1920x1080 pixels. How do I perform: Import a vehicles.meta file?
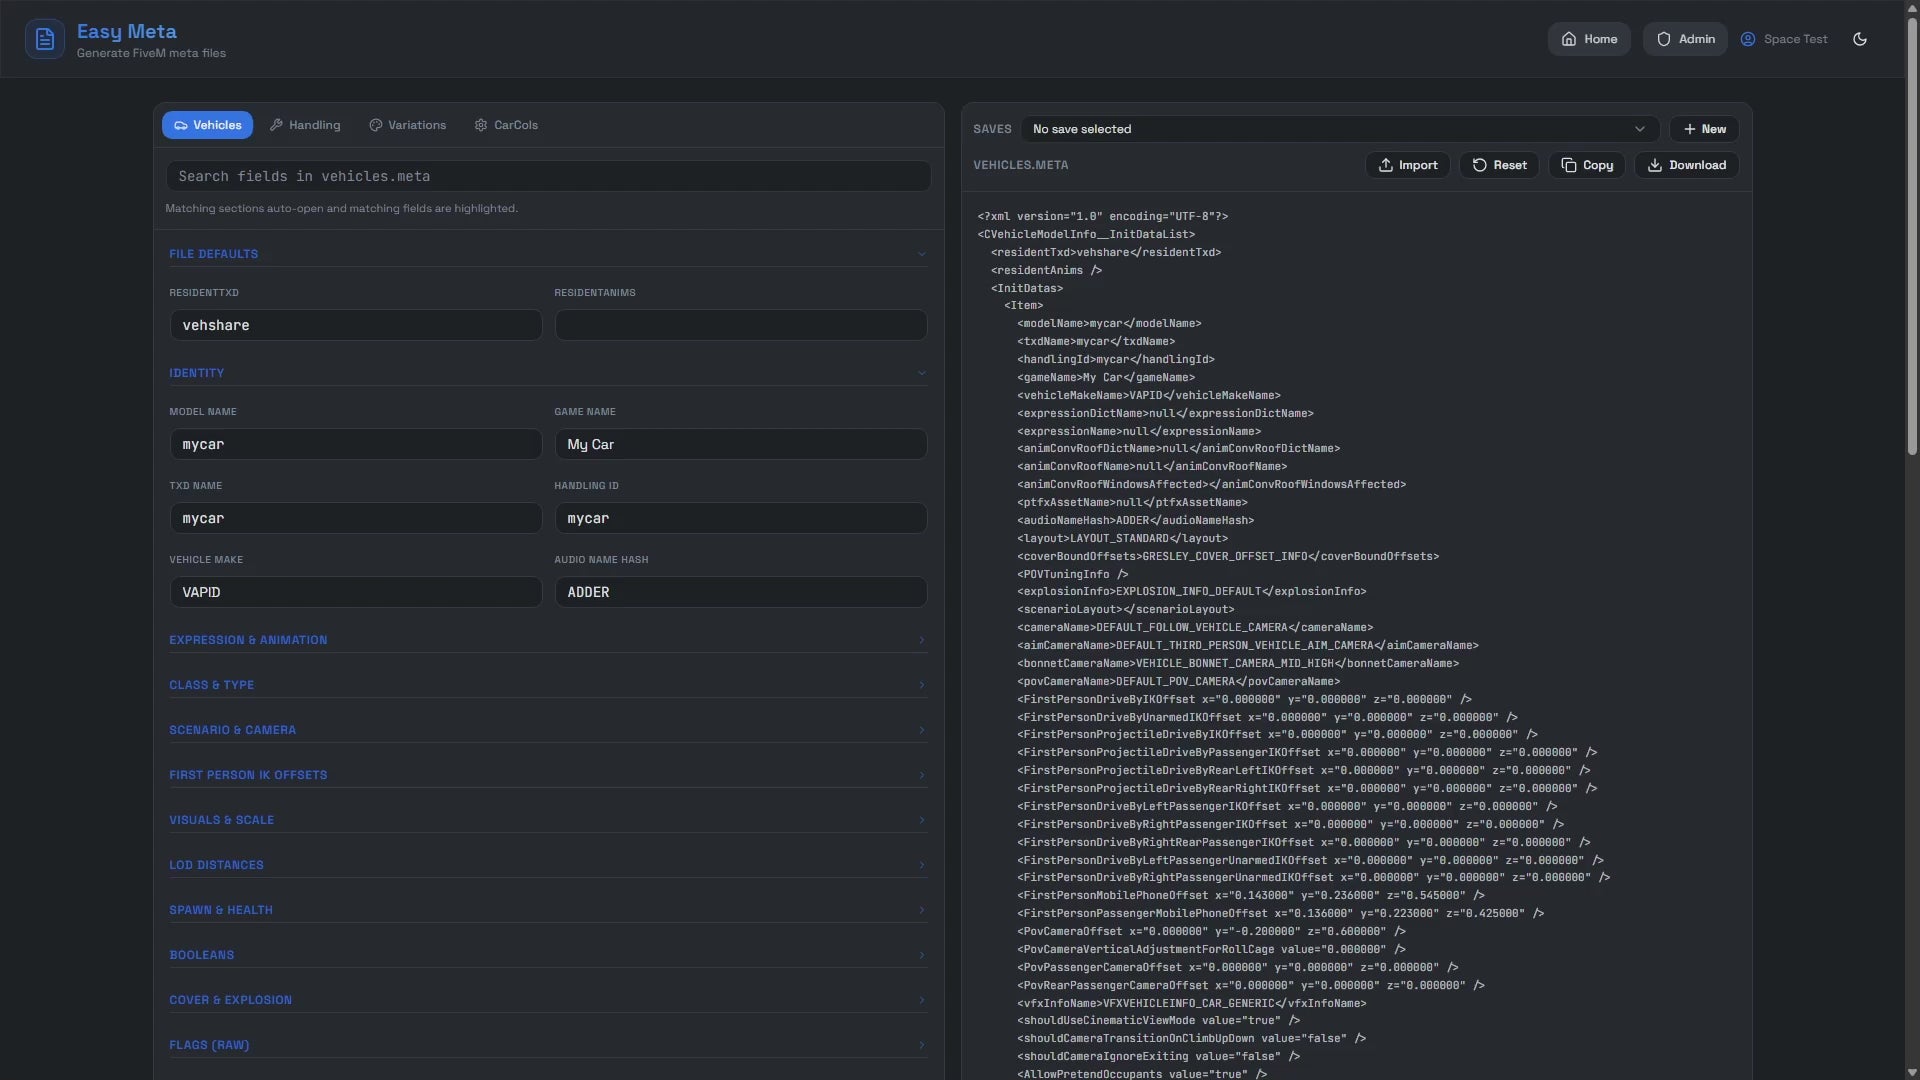click(x=1407, y=165)
